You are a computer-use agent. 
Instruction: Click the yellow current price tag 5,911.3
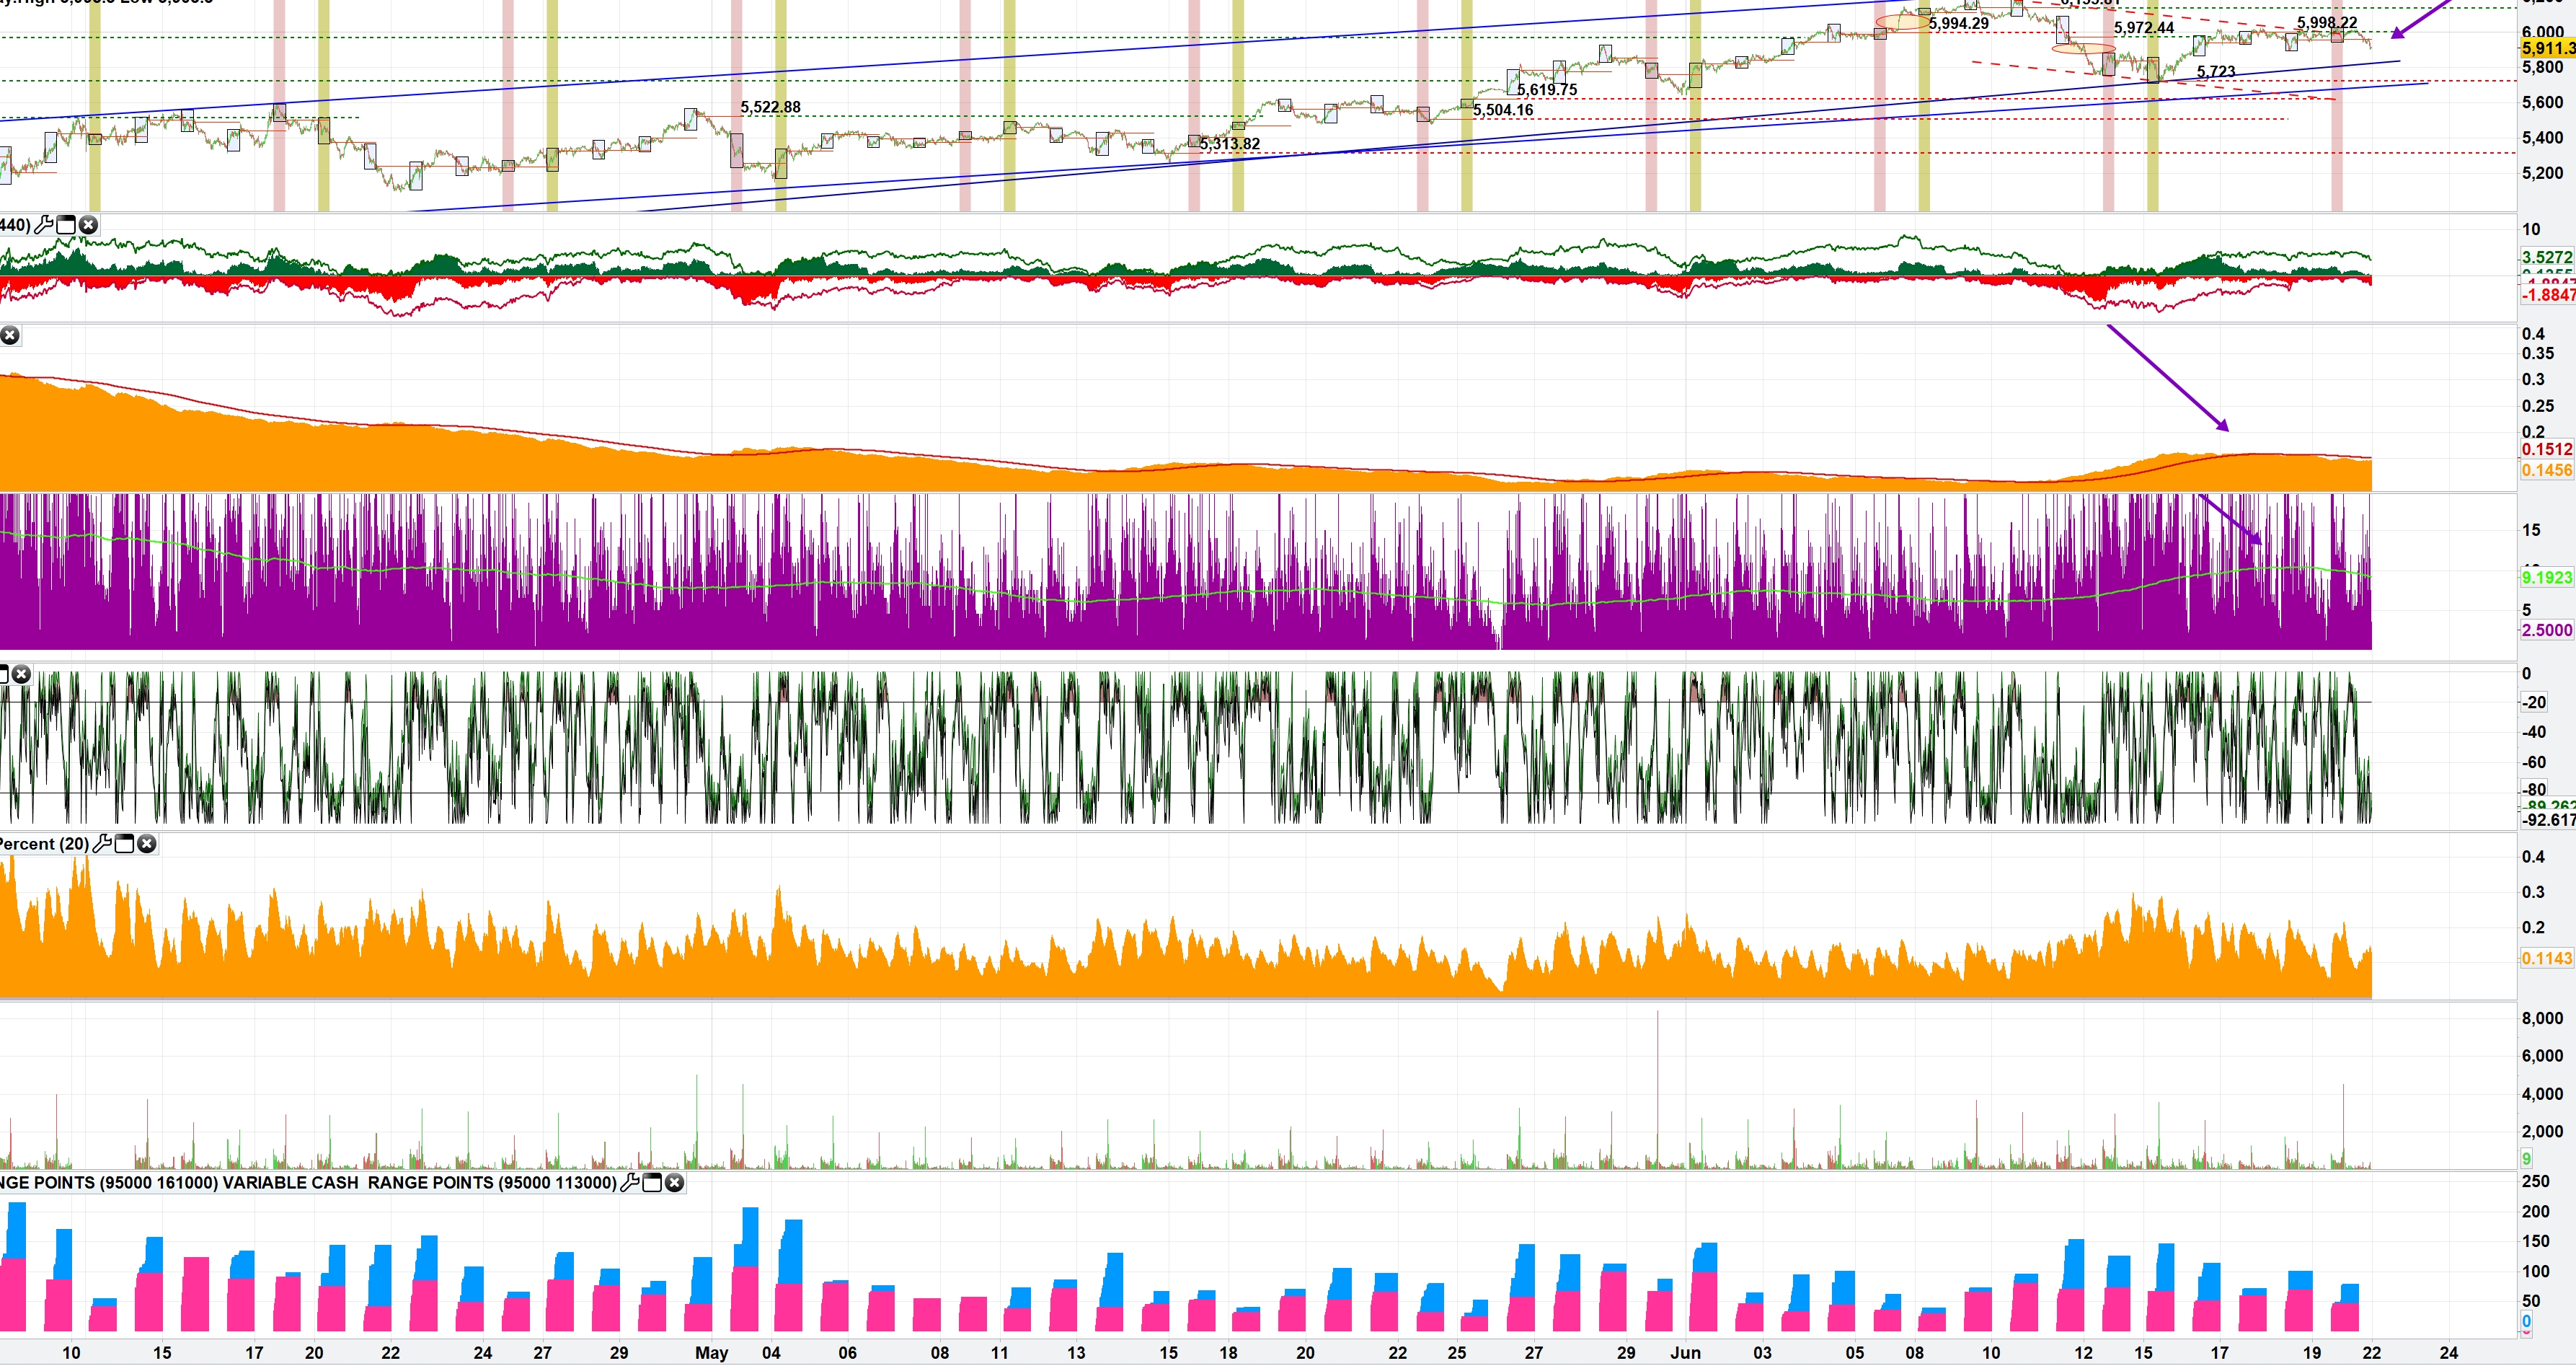pyautogui.click(x=2548, y=48)
